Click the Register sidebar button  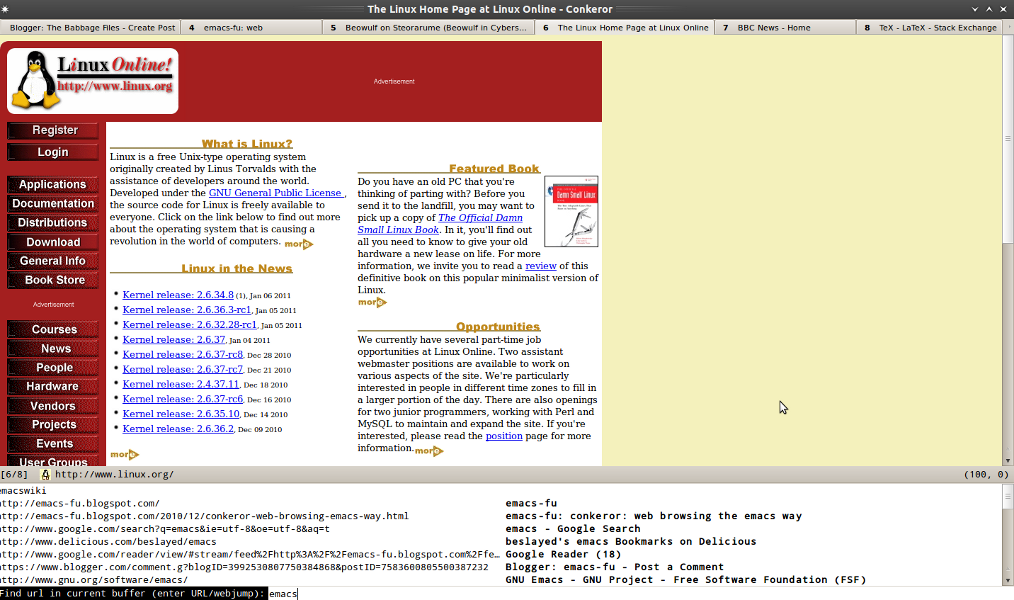tap(52, 129)
